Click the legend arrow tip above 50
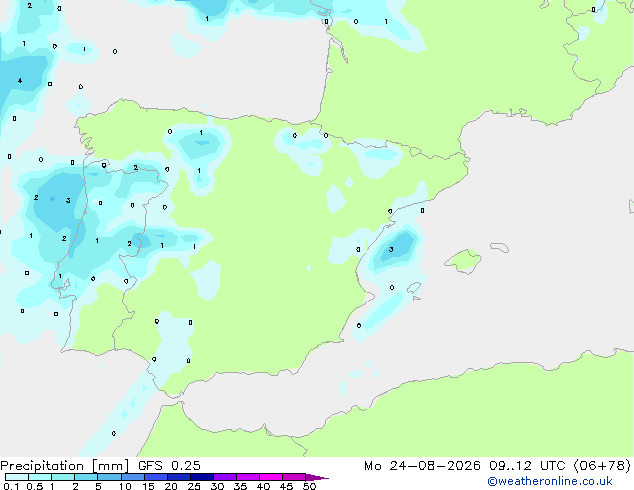 317,477
